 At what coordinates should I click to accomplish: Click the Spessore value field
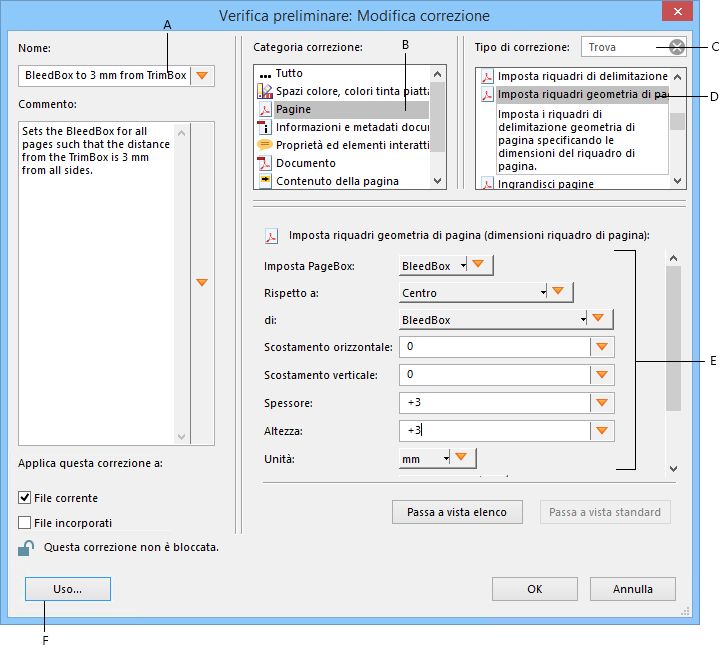[x=494, y=403]
